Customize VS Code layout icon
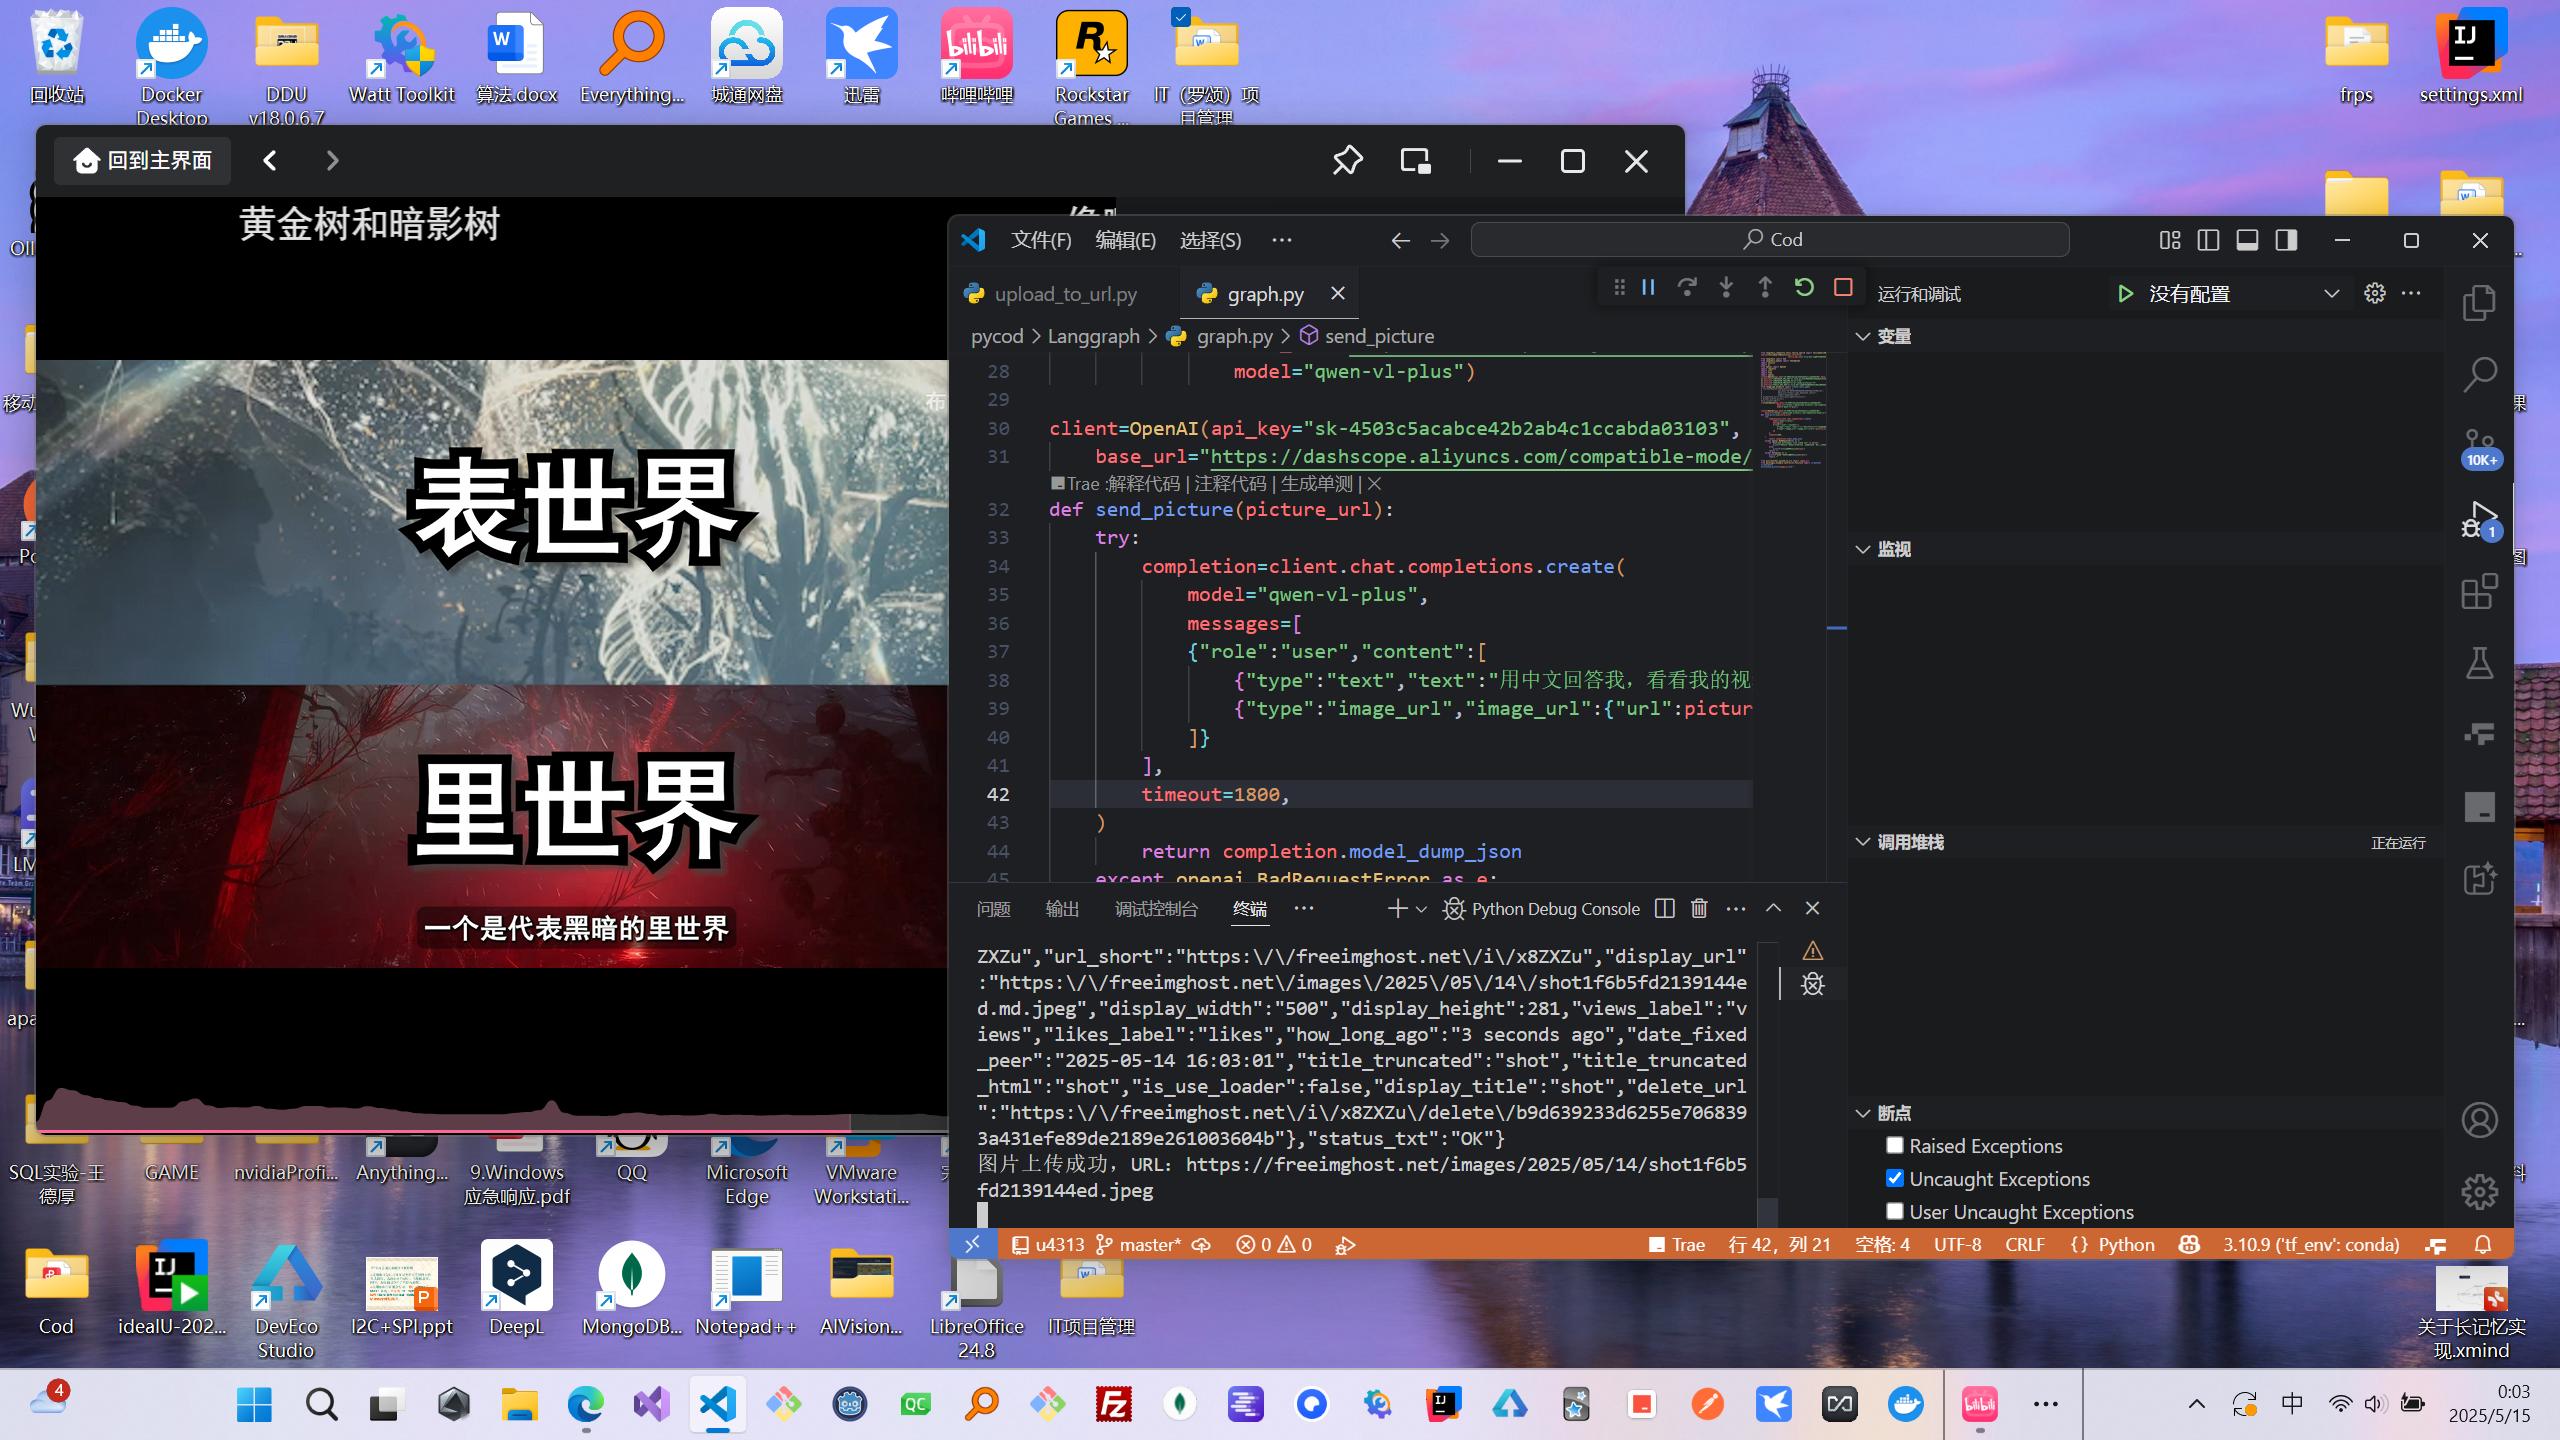 pyautogui.click(x=2169, y=240)
